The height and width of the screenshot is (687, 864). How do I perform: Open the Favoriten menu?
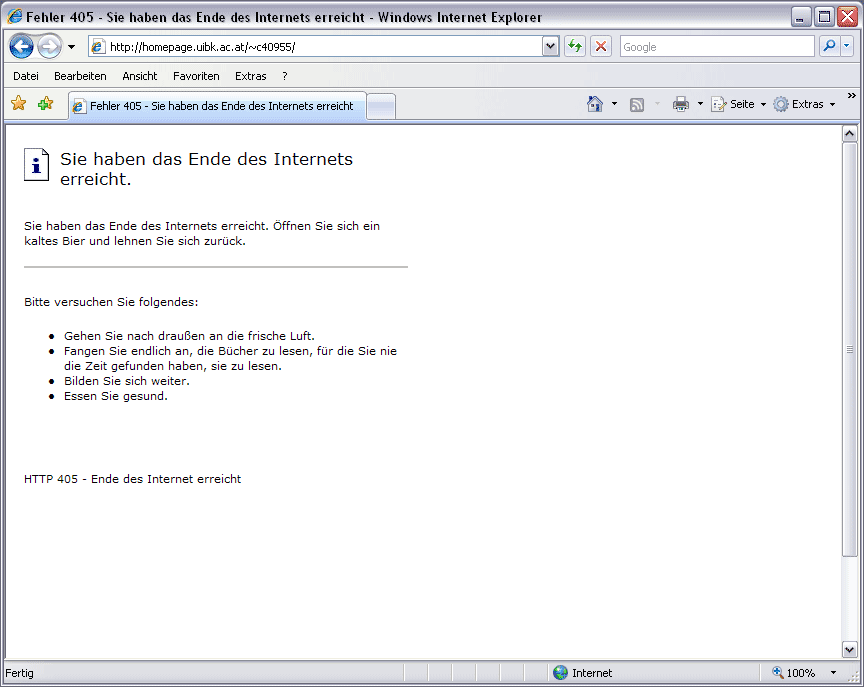[x=196, y=76]
